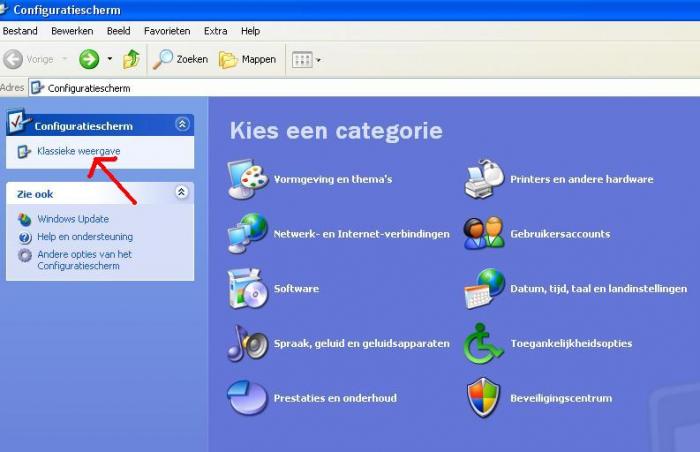Click the pie chart Prestaties icon
The width and height of the screenshot is (700, 452).
(x=247, y=398)
